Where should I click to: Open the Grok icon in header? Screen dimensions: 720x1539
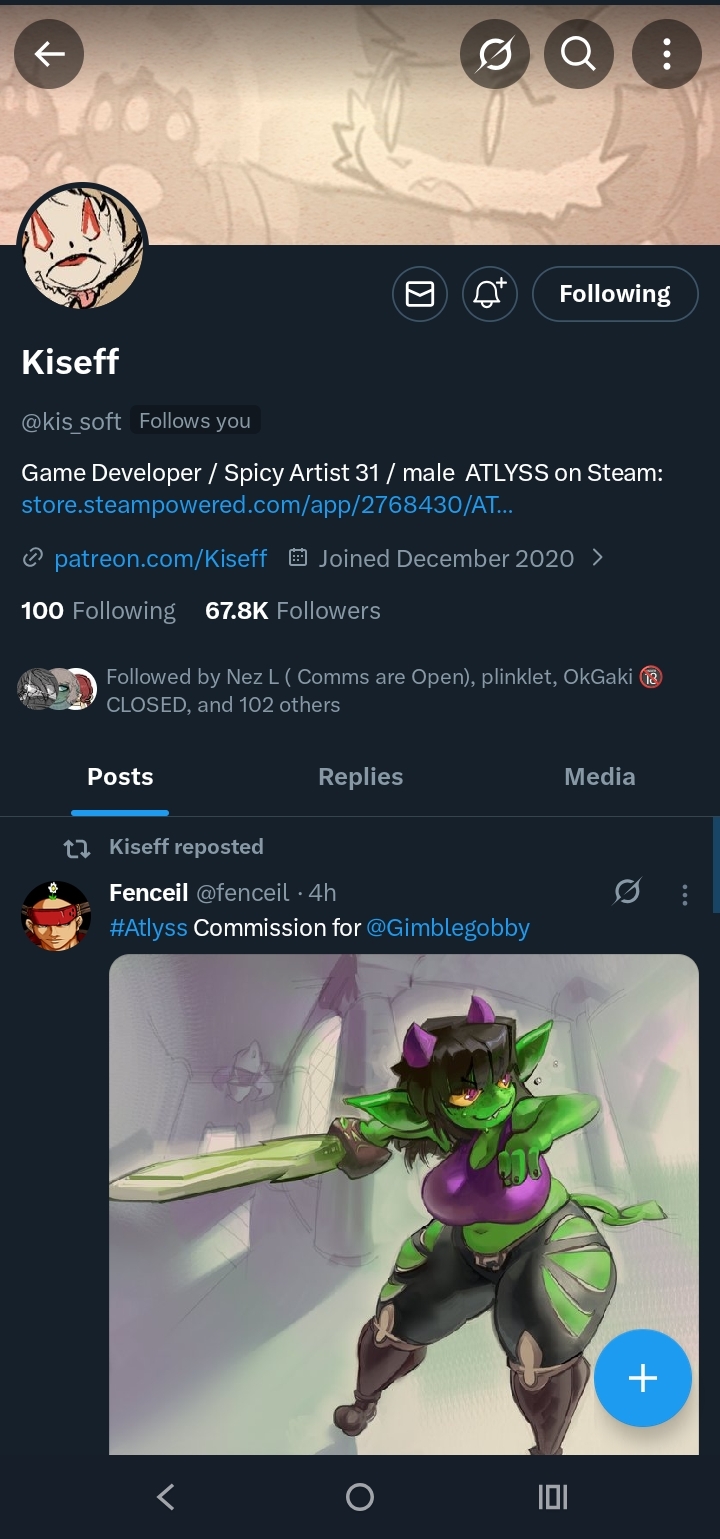(494, 54)
